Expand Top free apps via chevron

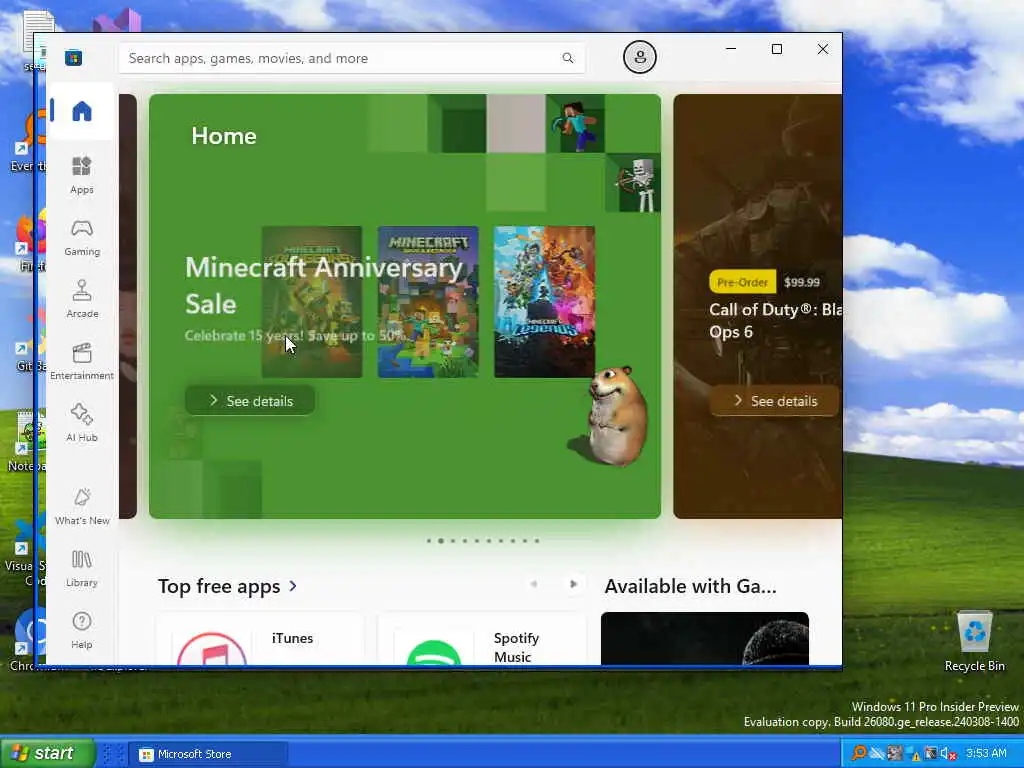coord(293,586)
